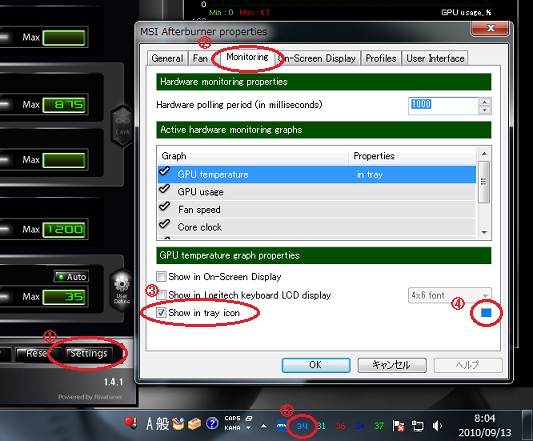Click the volume speaker tray icon
Viewport: 533px width, 441px height.
pos(437,425)
